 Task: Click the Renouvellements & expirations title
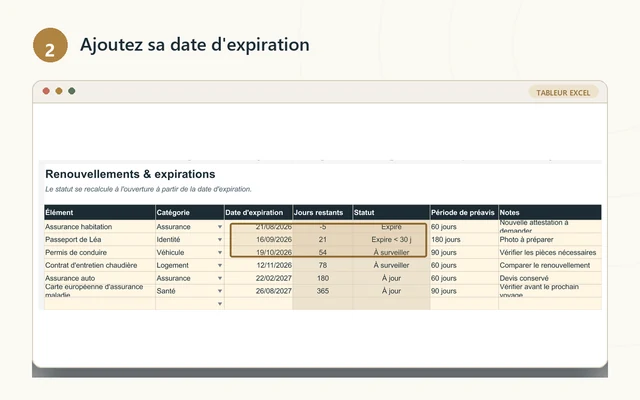130,174
